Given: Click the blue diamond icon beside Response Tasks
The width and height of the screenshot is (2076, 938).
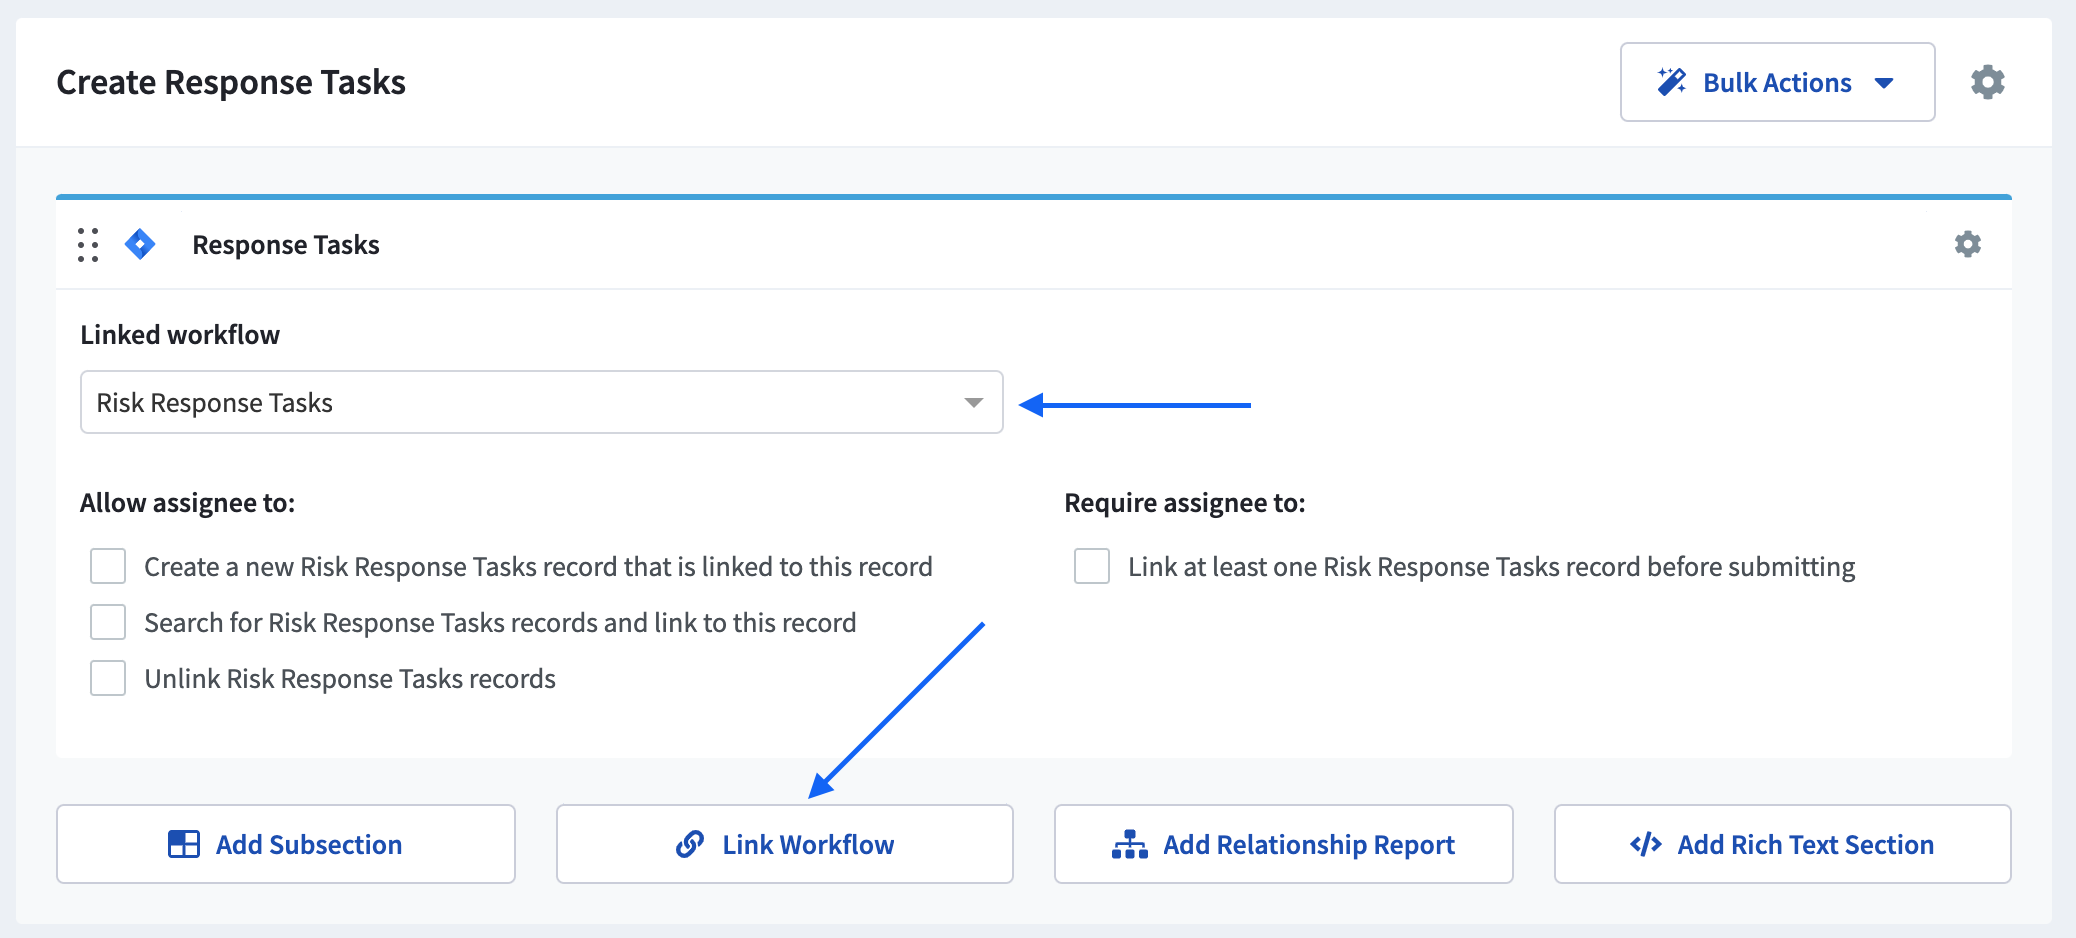Looking at the screenshot, I should (x=140, y=244).
